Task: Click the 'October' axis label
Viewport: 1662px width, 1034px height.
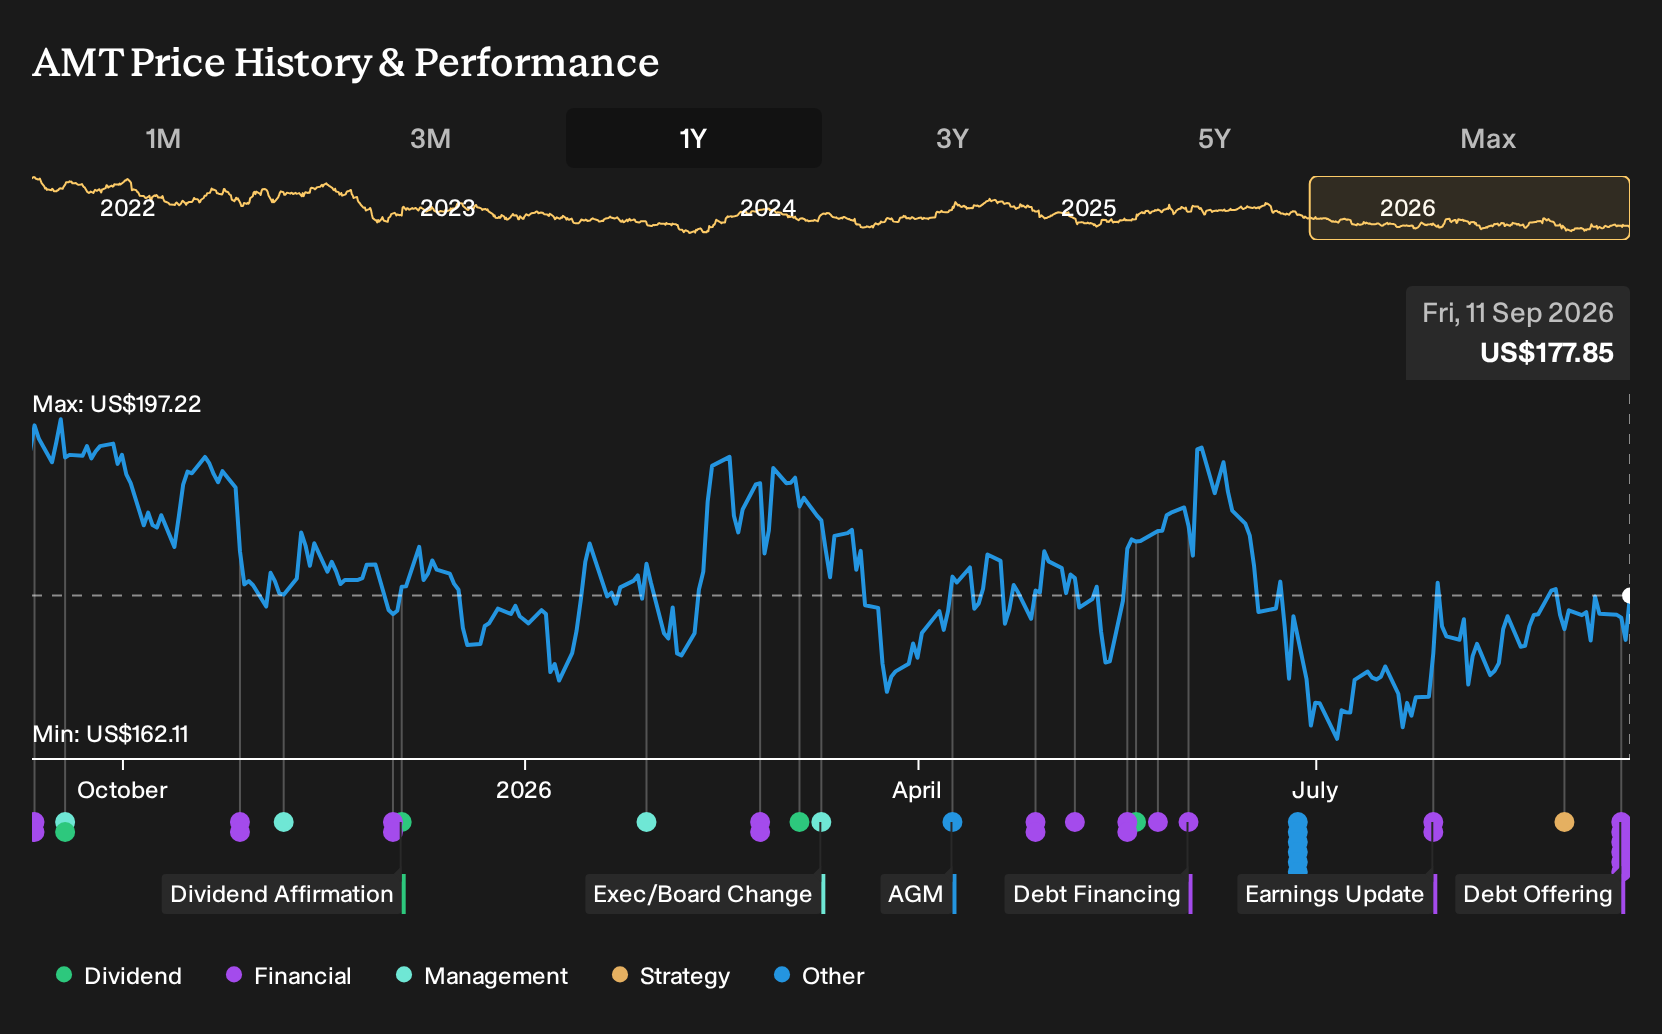Action: (122, 790)
